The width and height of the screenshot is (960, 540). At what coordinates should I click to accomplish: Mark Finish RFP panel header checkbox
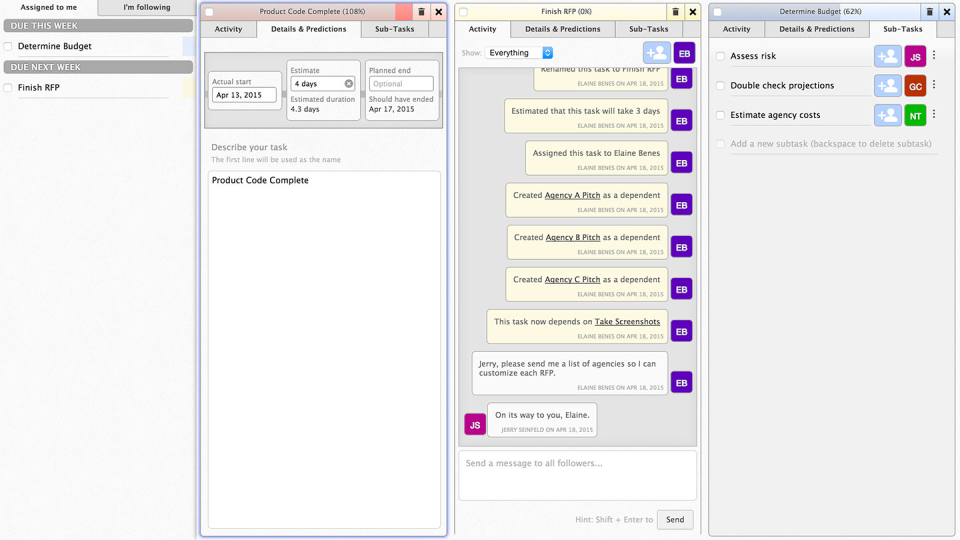[x=463, y=12]
